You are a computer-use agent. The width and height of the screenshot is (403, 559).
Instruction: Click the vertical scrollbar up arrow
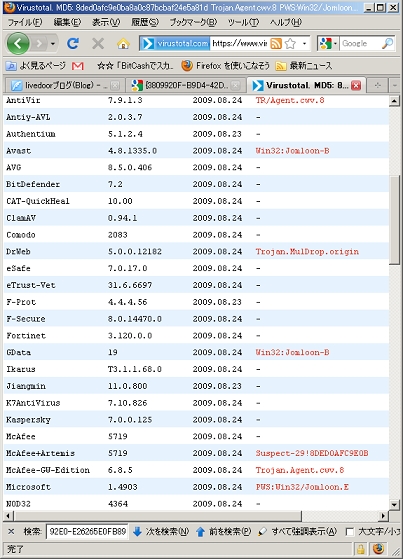click(x=394, y=101)
